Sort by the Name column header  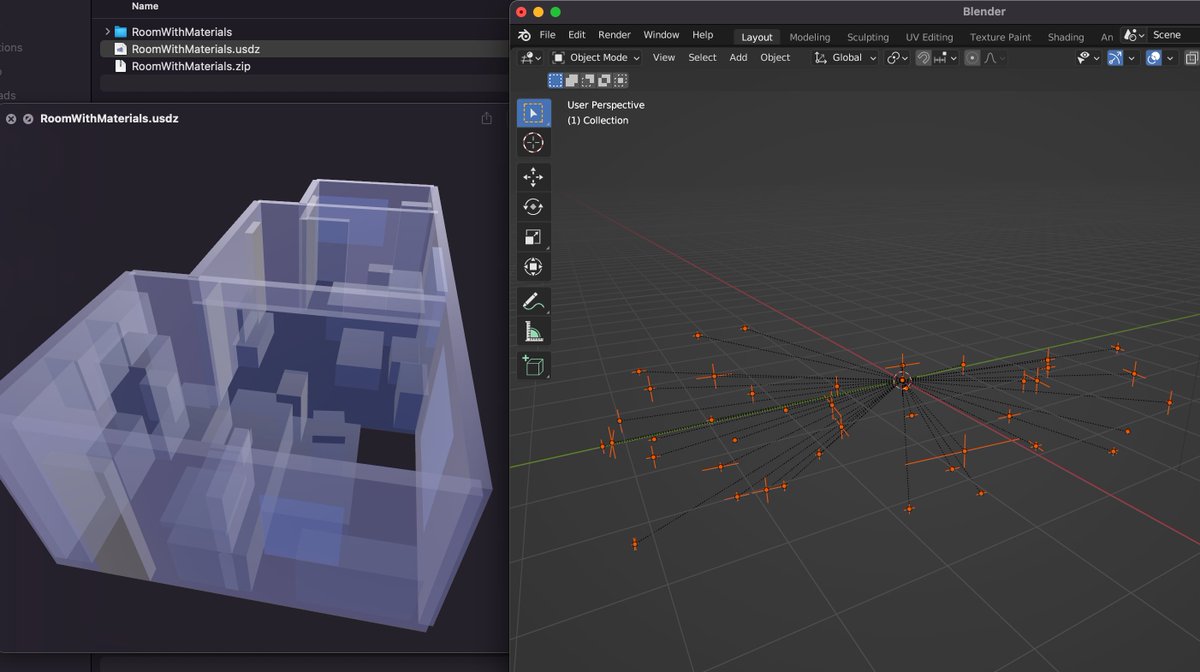coord(145,6)
